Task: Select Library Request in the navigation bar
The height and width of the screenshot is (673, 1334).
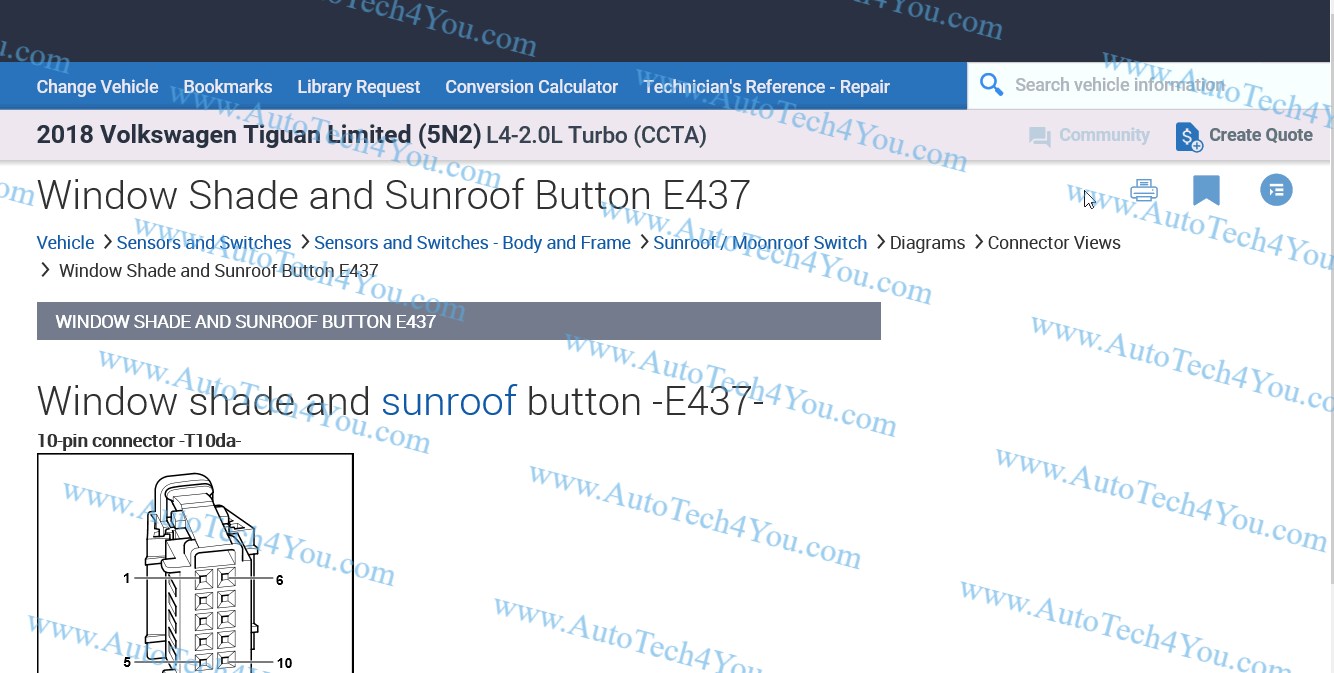Action: 358,87
